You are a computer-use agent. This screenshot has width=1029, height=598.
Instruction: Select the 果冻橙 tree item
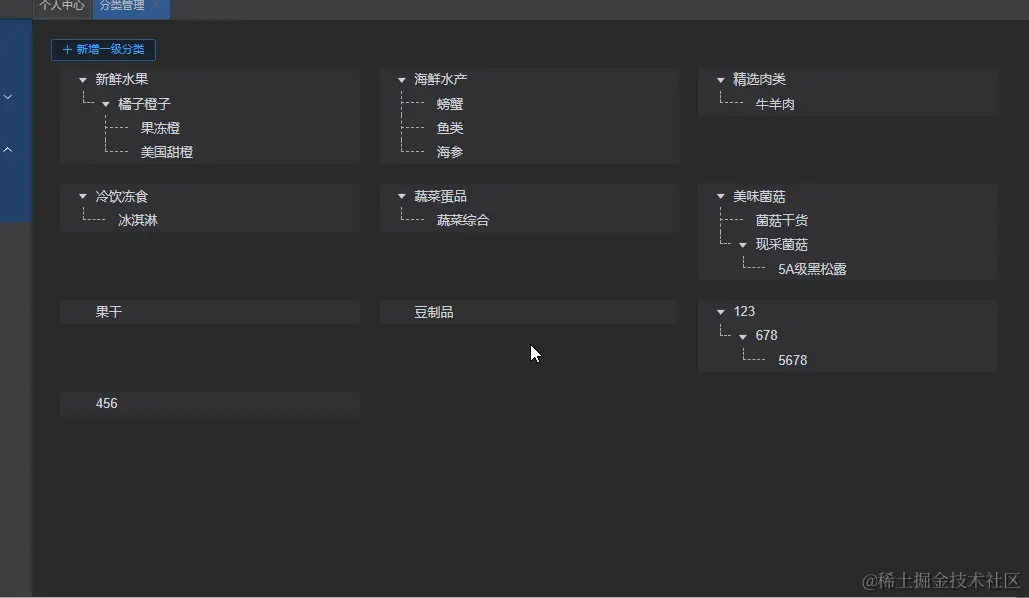pos(160,128)
